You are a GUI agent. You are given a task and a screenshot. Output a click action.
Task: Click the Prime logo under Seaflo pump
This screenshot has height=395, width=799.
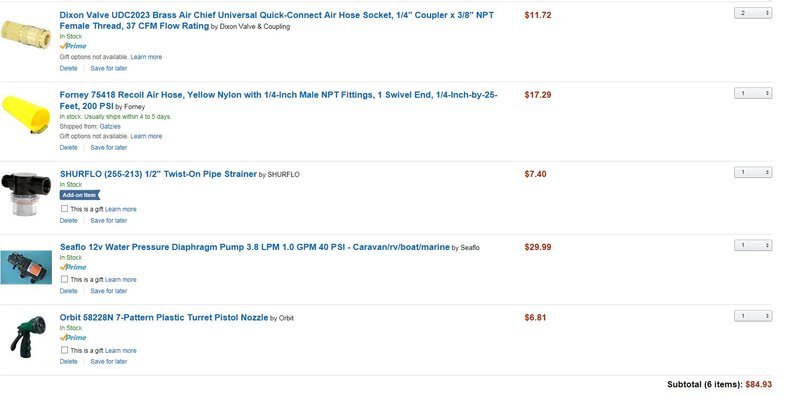pyautogui.click(x=73, y=267)
